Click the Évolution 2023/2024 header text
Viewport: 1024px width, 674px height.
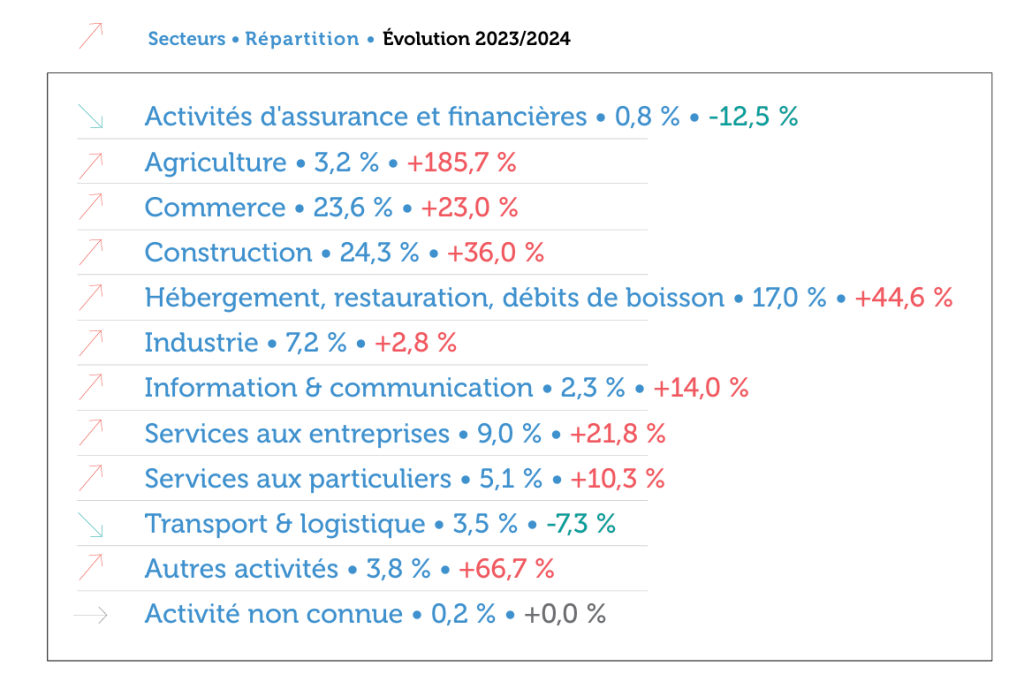pos(477,39)
